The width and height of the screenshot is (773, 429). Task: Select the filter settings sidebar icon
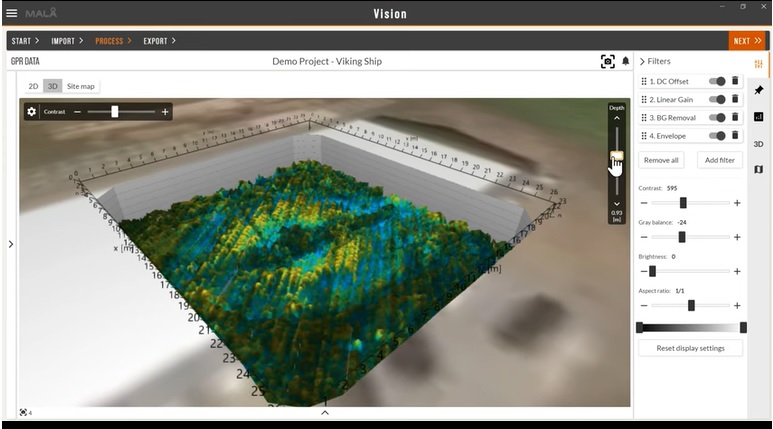[759, 64]
